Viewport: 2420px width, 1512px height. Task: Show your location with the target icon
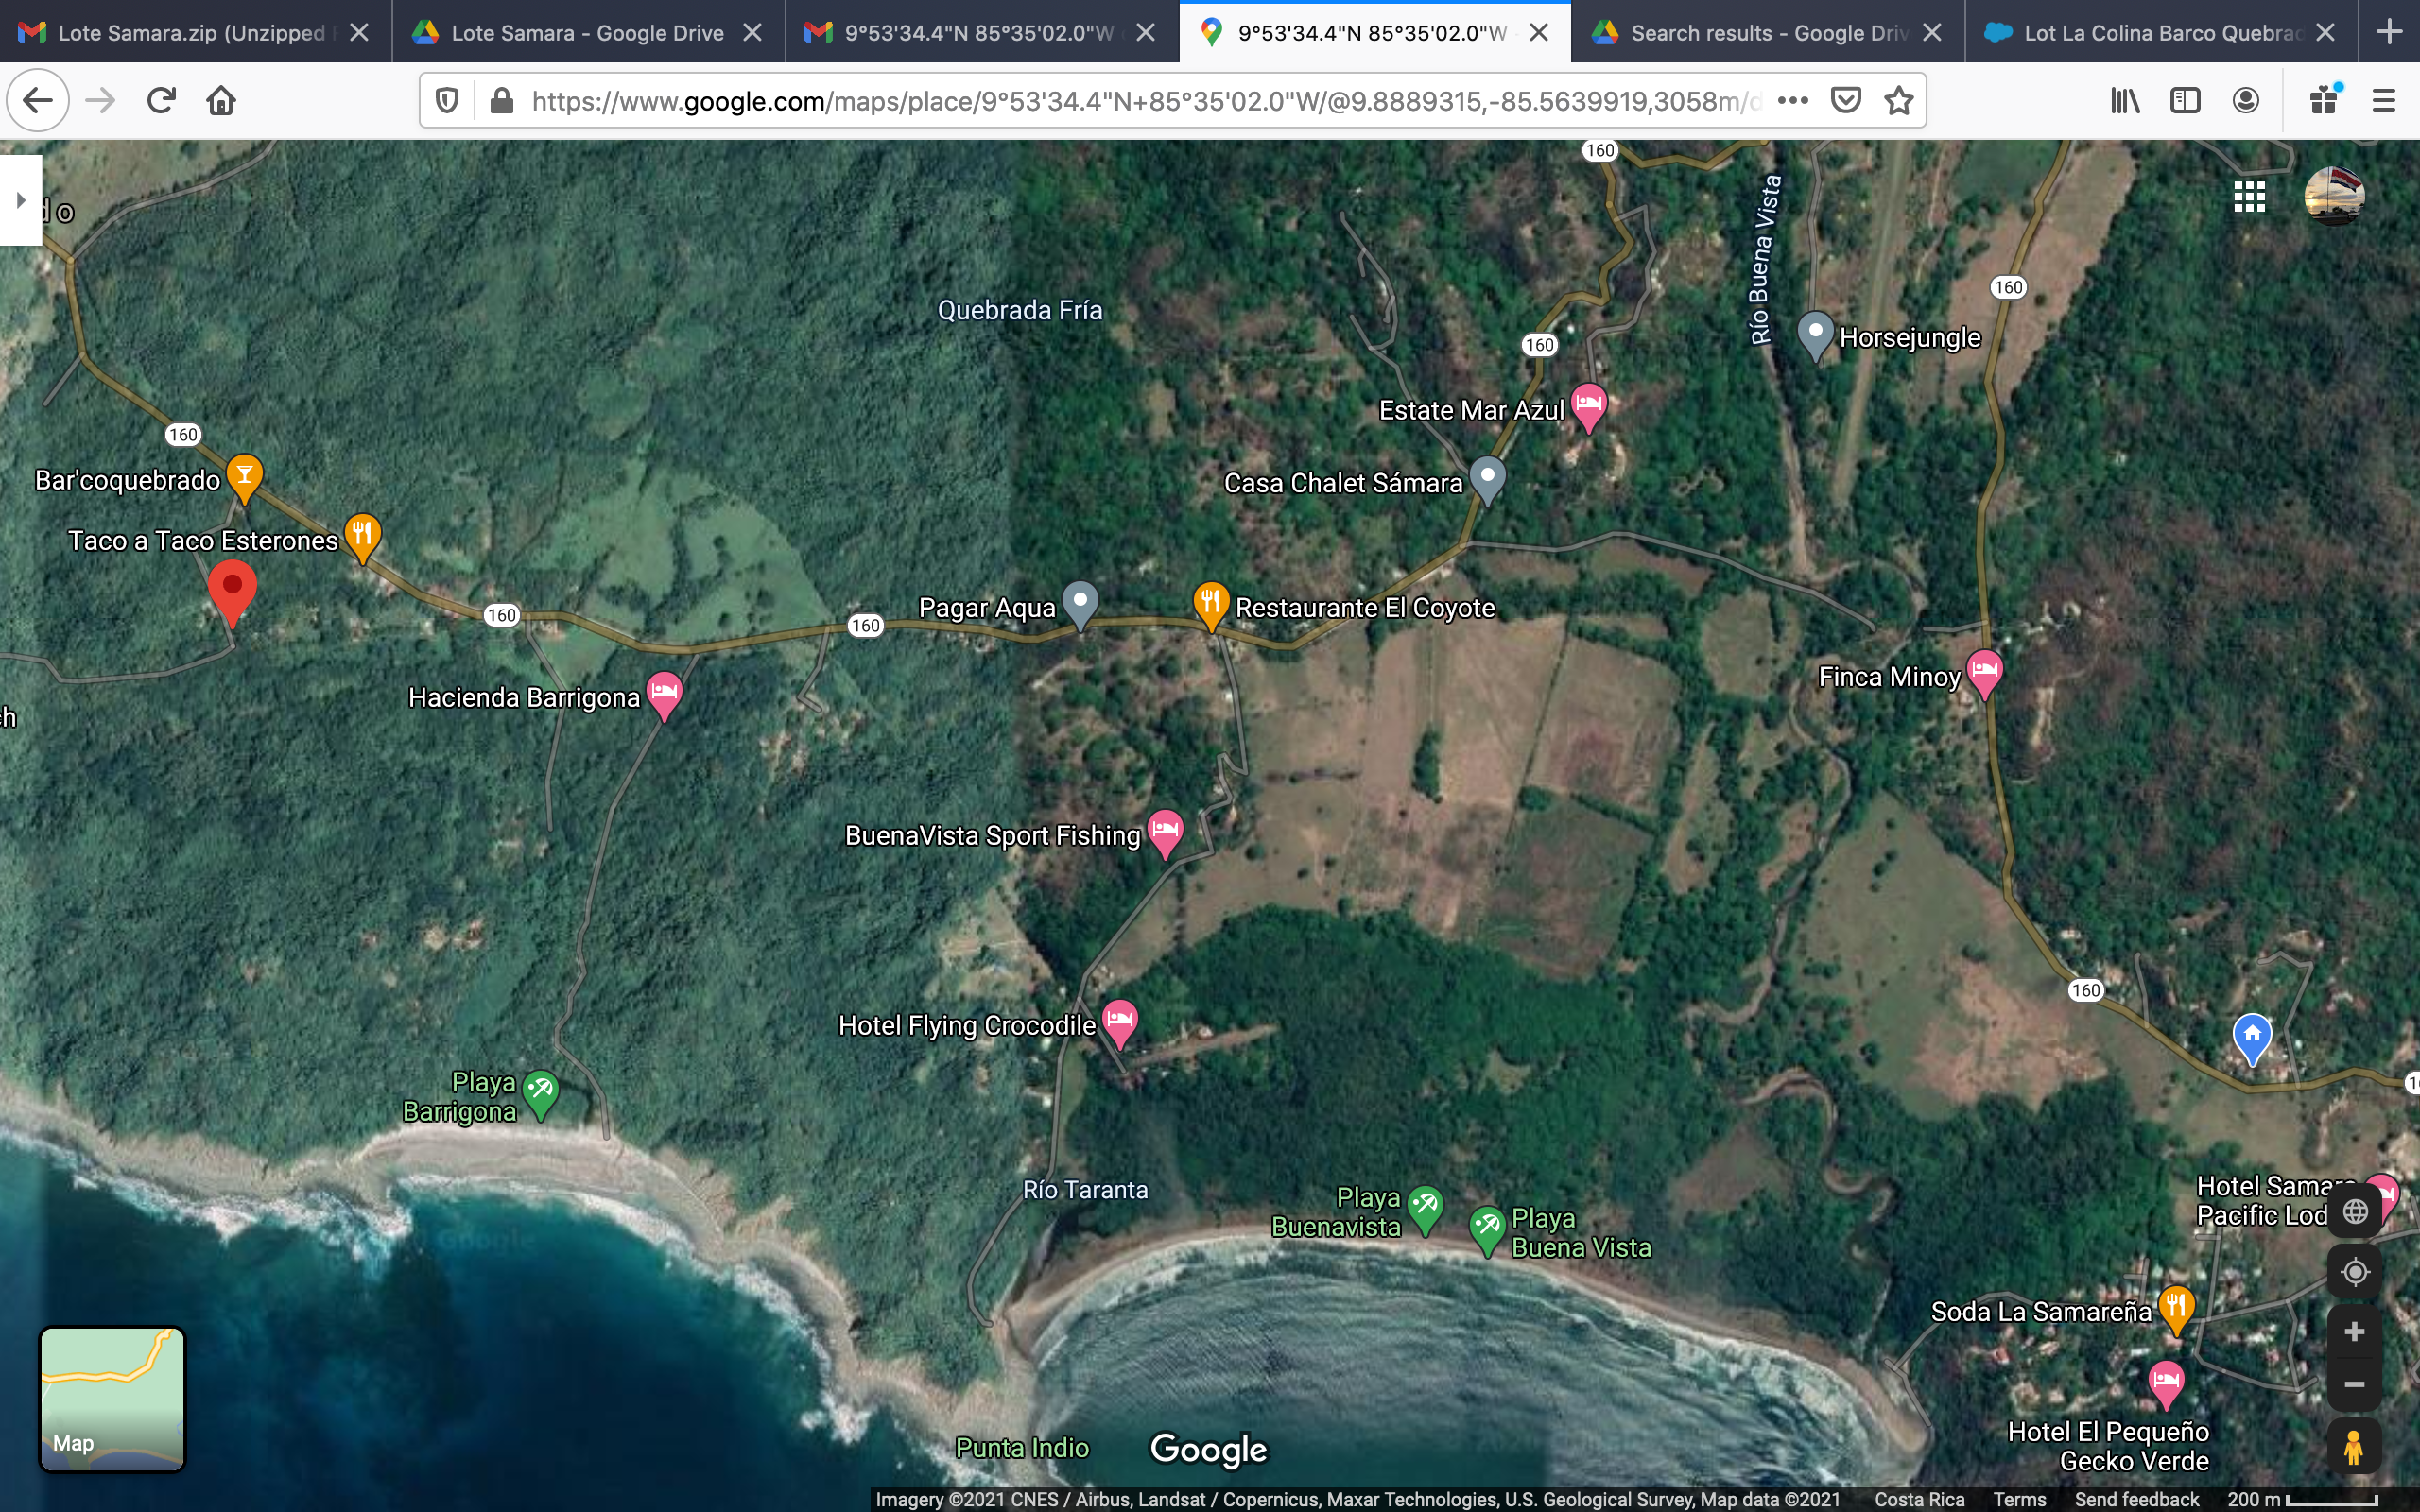[x=2354, y=1272]
